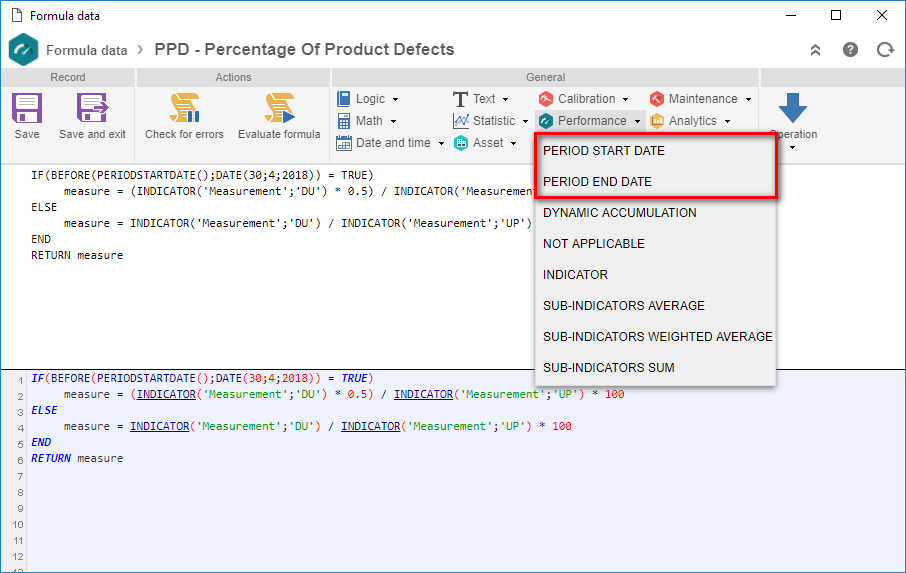This screenshot has height=573, width=906.
Task: Expand the Statistic dropdown arrow
Action: [525, 121]
